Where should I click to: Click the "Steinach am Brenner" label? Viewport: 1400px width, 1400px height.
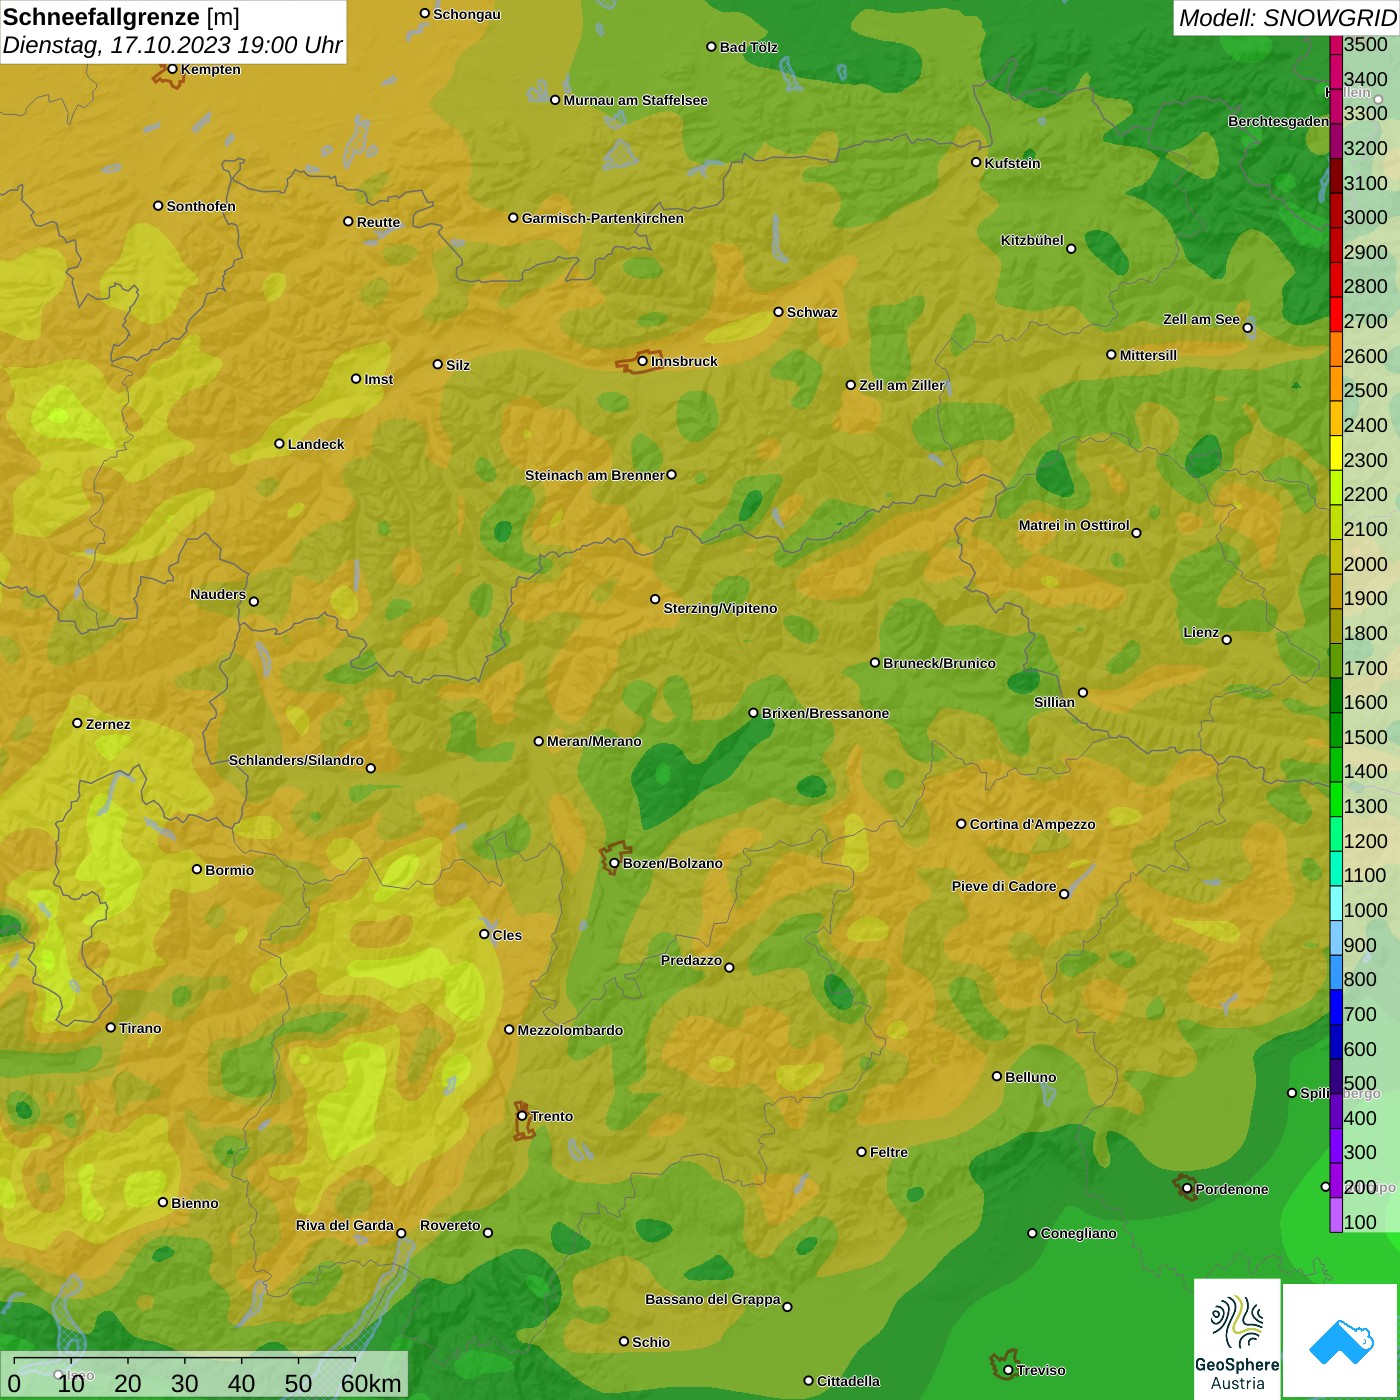click(595, 475)
